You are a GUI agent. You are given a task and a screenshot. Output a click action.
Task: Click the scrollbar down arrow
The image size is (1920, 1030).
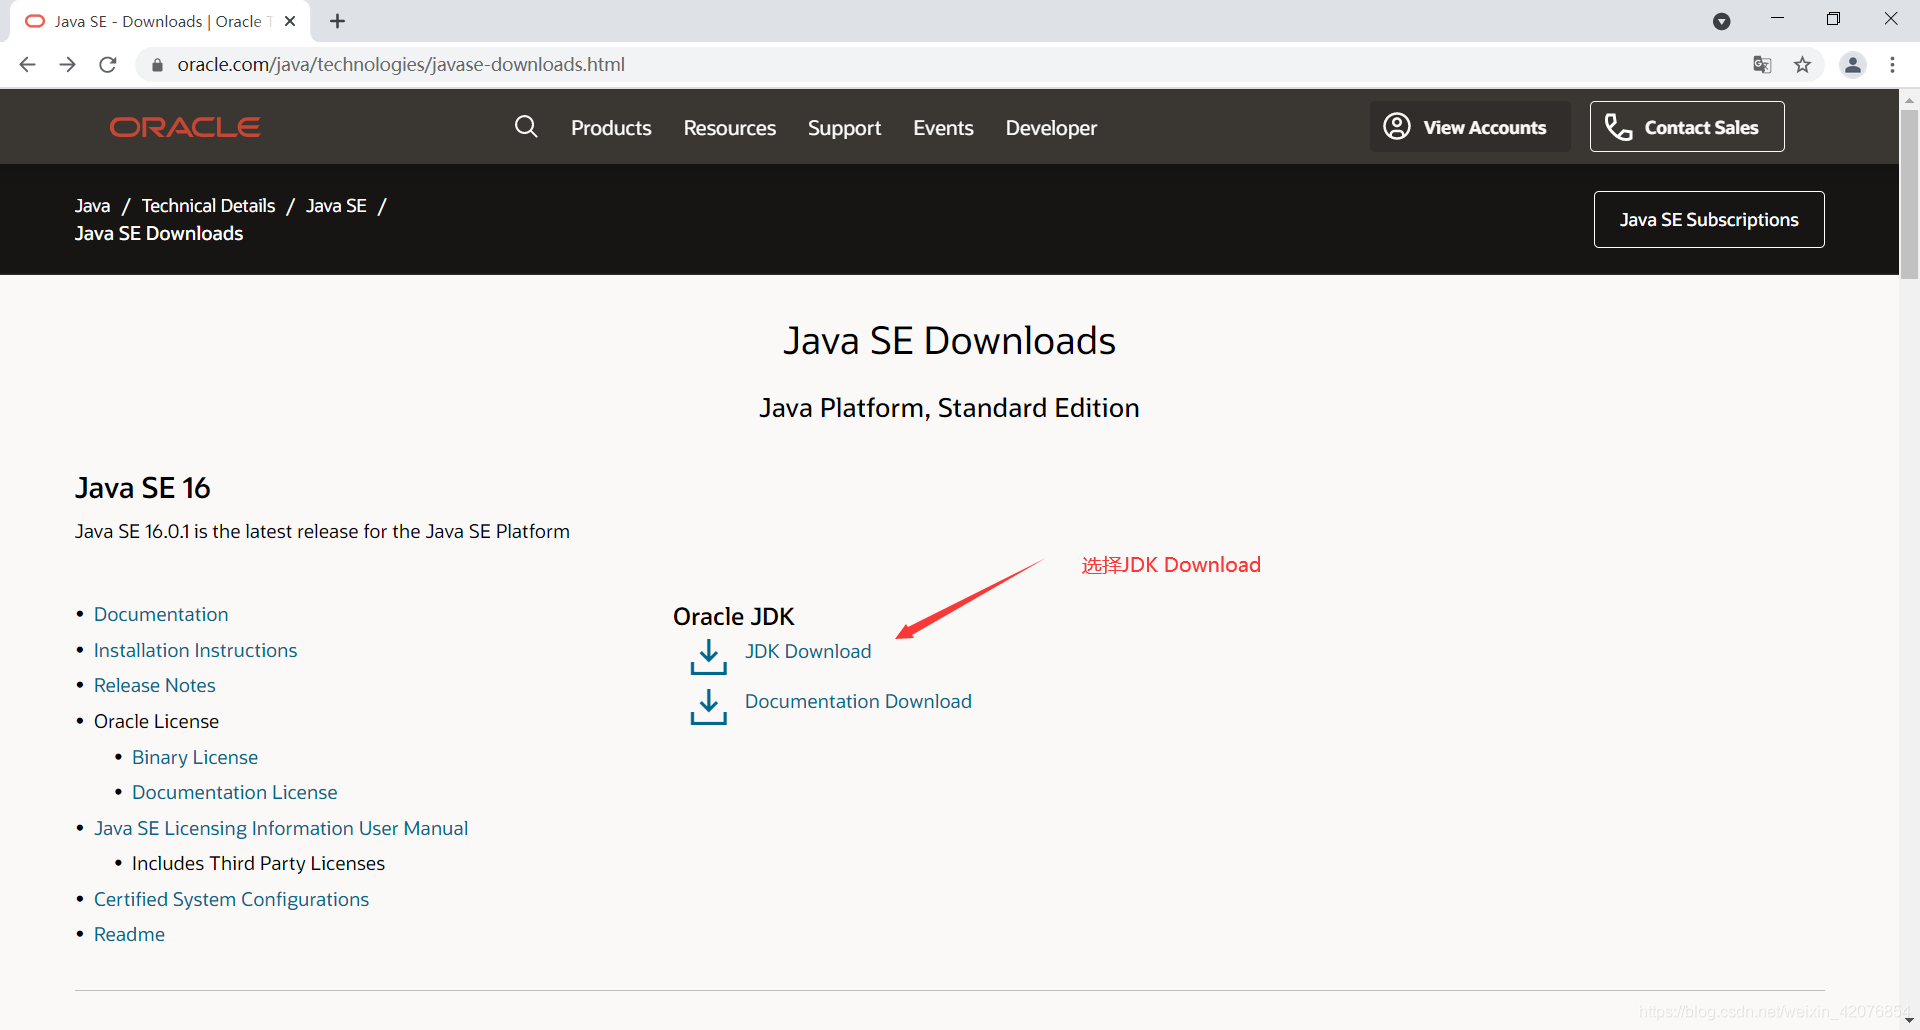[x=1909, y=1020]
